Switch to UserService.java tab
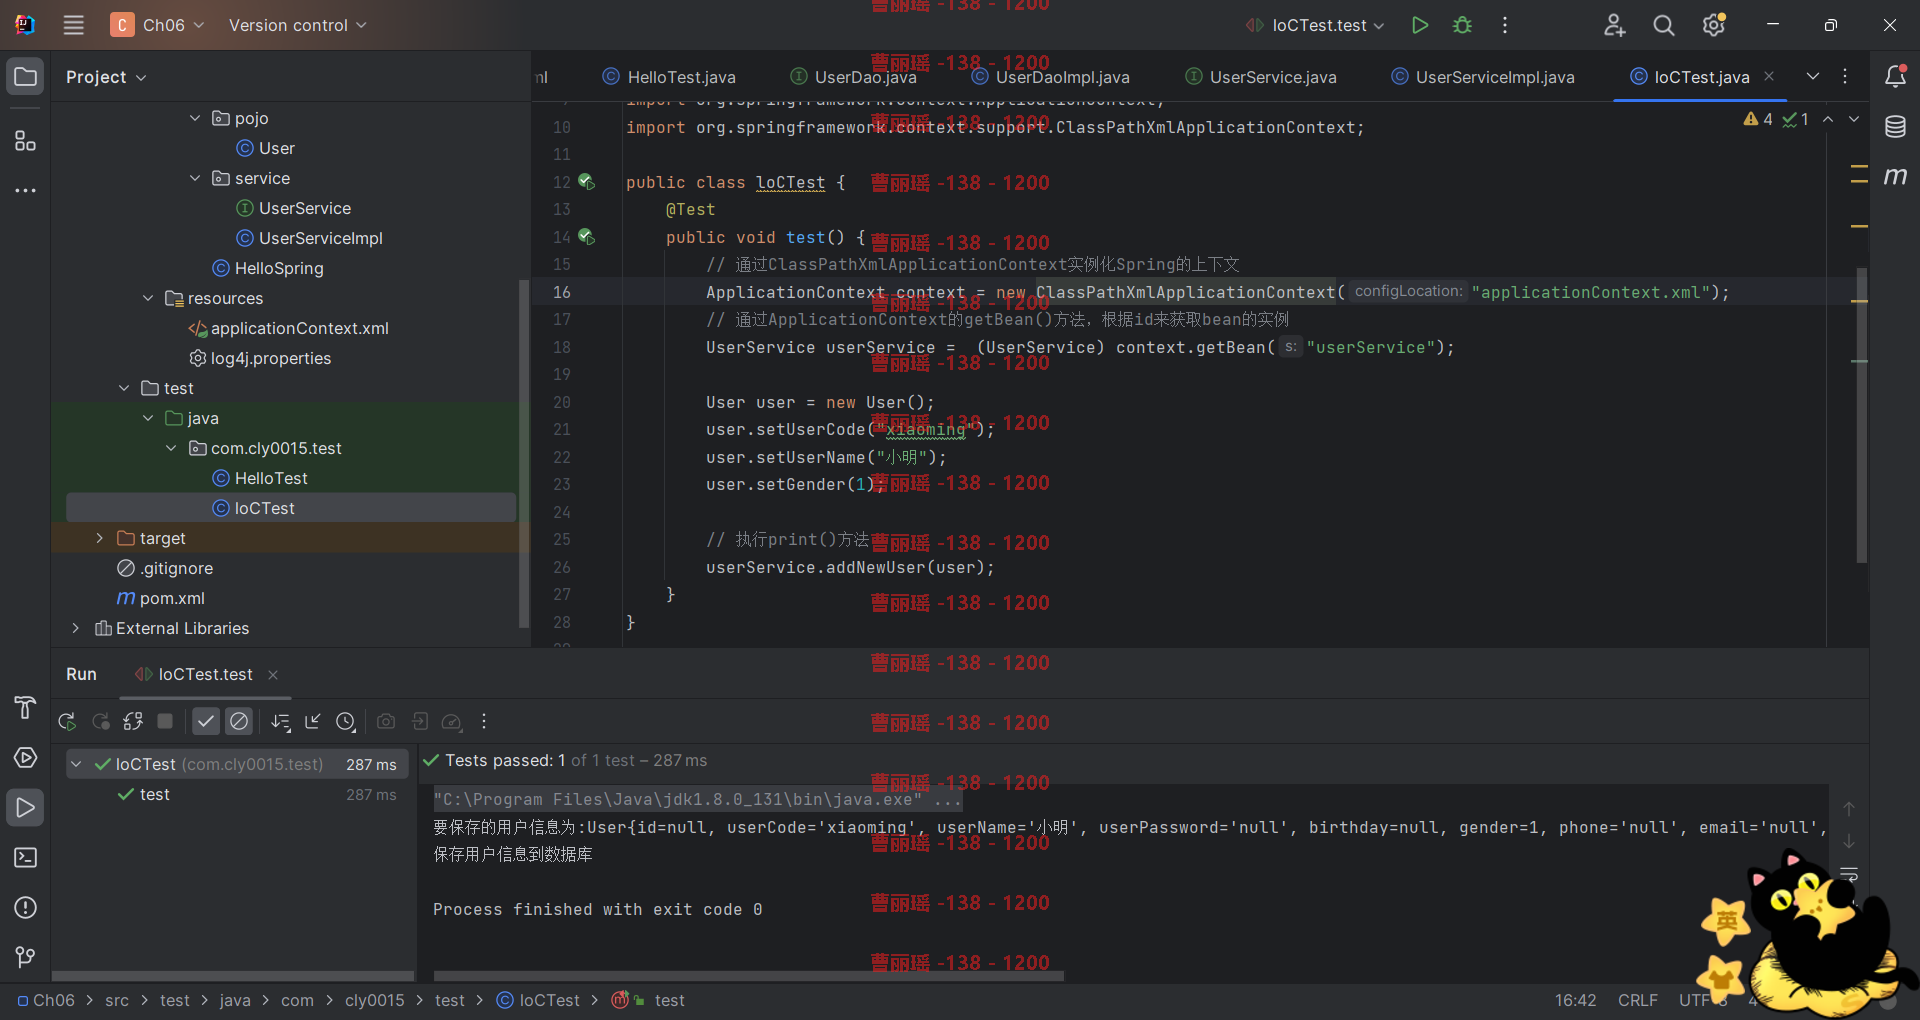This screenshot has height=1020, width=1920. tap(1260, 77)
